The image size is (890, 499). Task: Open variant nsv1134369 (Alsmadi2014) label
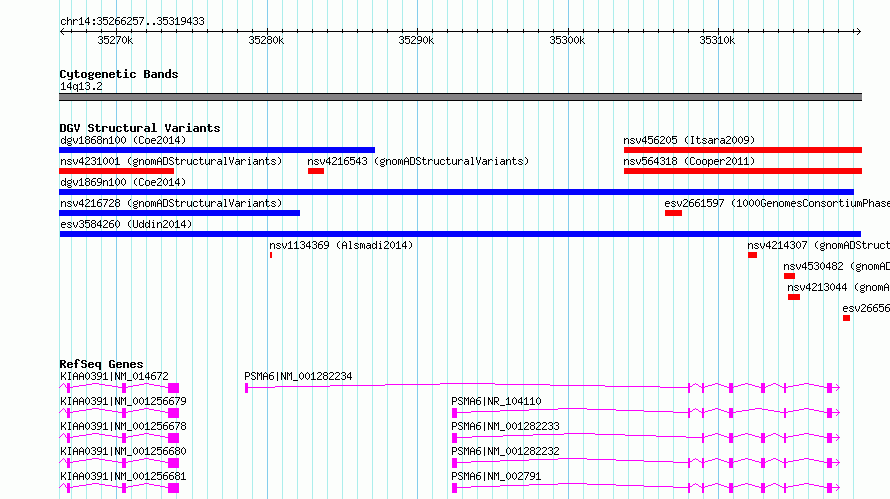tap(341, 245)
